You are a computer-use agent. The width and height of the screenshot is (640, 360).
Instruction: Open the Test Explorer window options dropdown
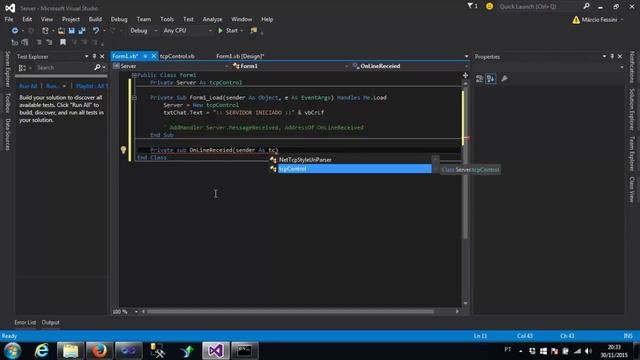coord(87,56)
